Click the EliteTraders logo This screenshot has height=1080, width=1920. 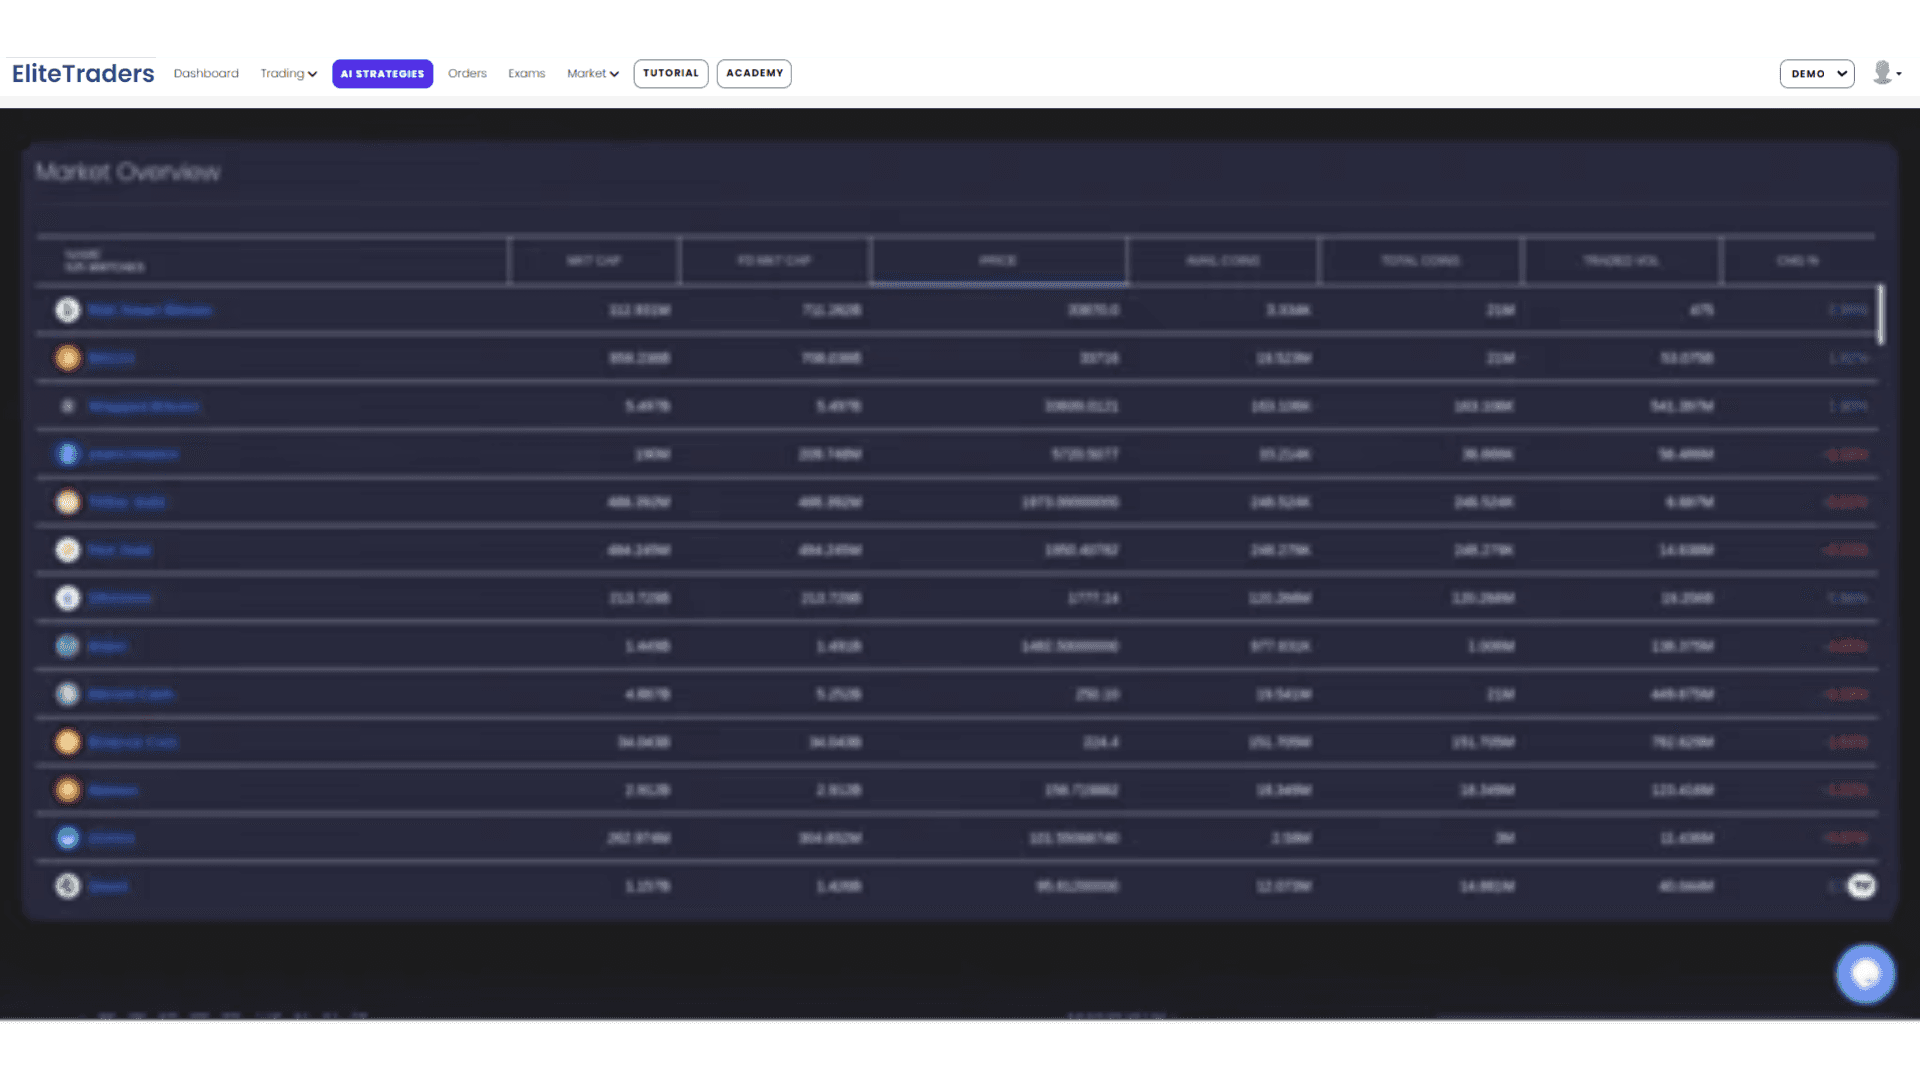pos(83,73)
